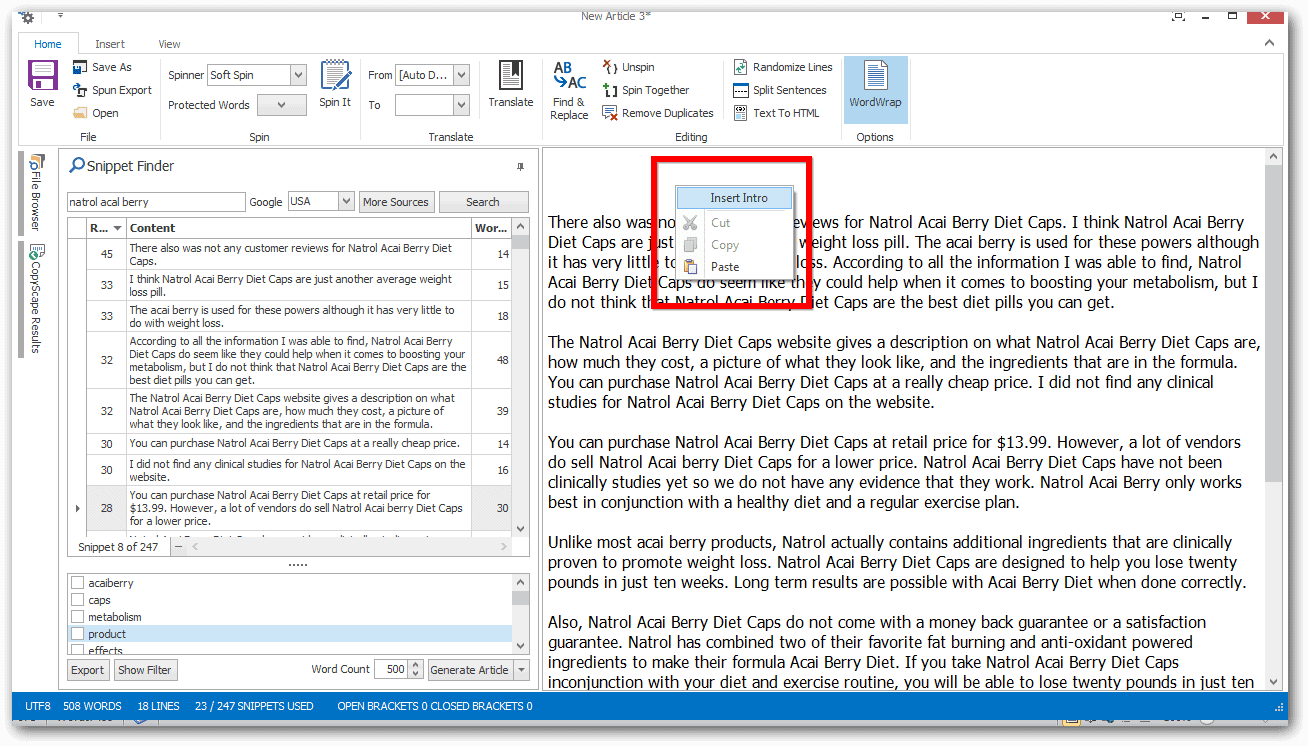Select the Home ribbon tab

[47, 44]
